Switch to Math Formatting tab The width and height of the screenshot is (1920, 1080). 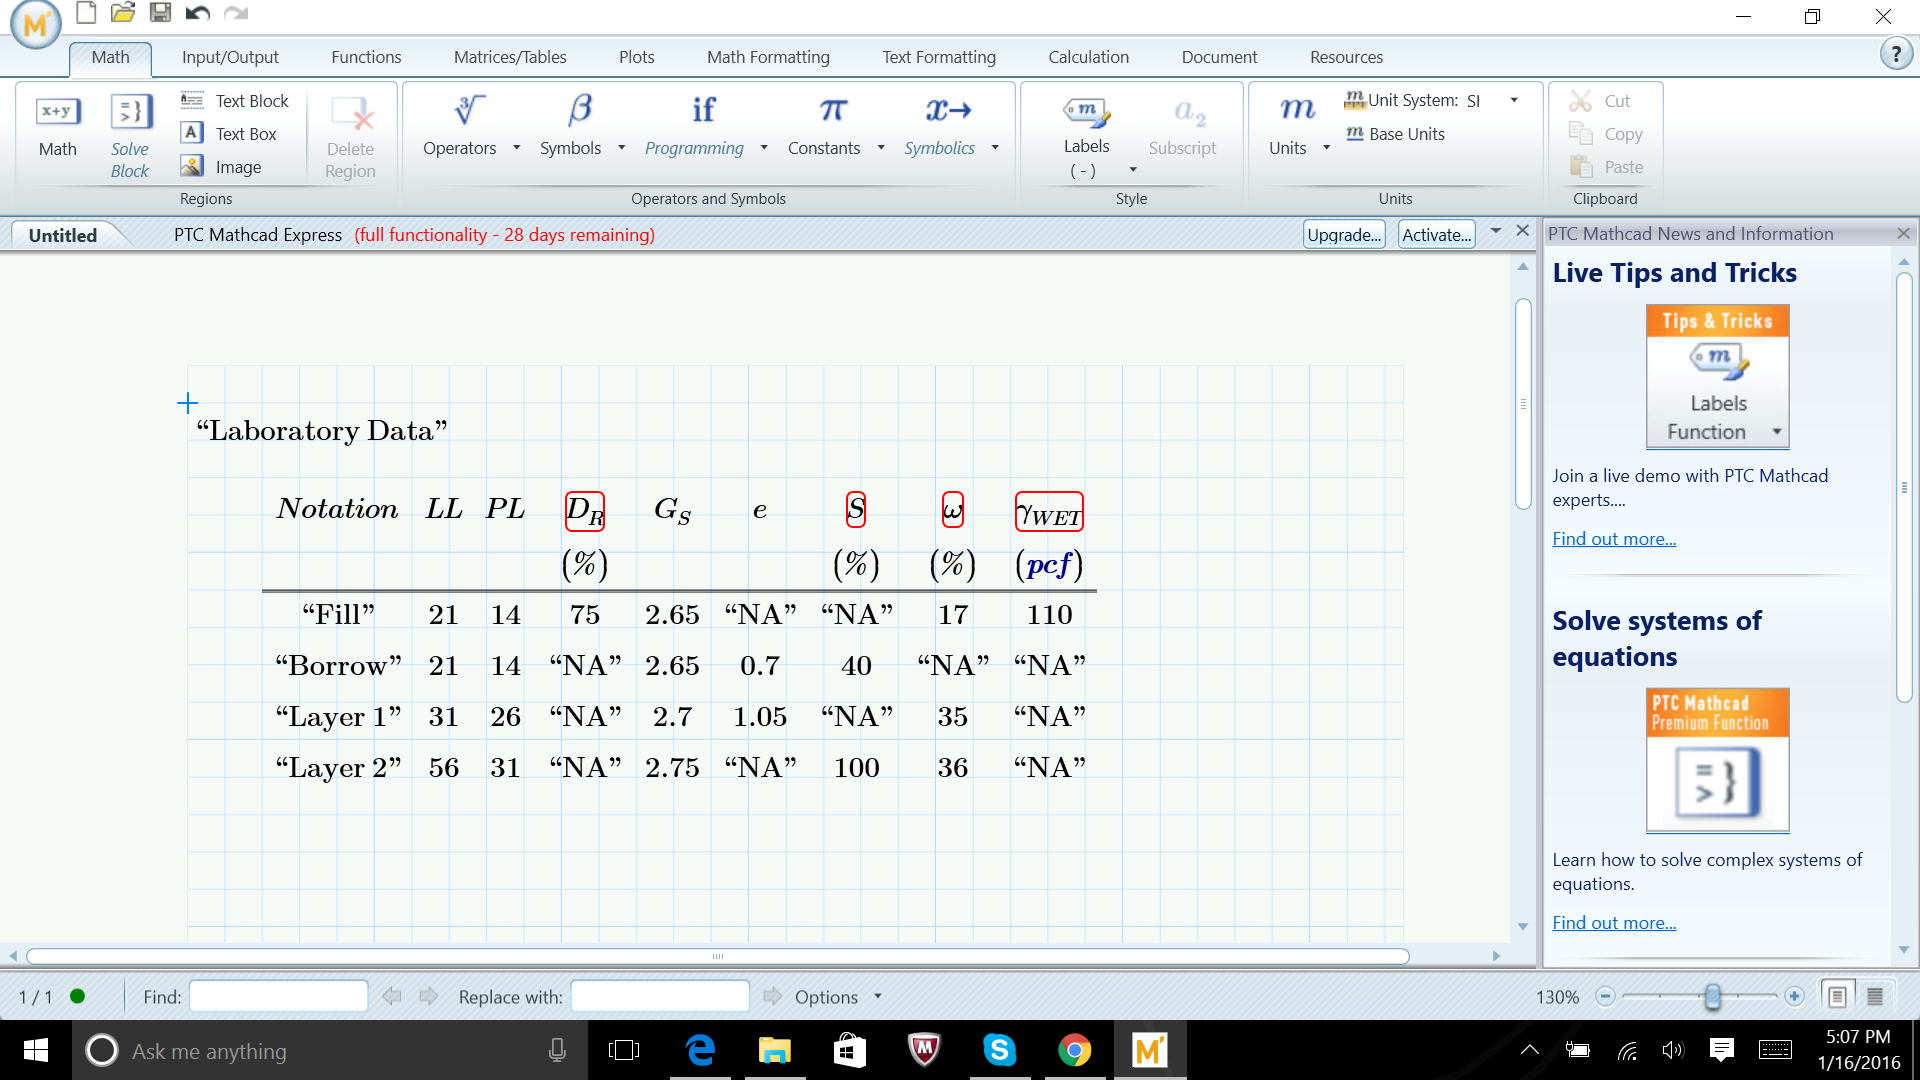(767, 57)
